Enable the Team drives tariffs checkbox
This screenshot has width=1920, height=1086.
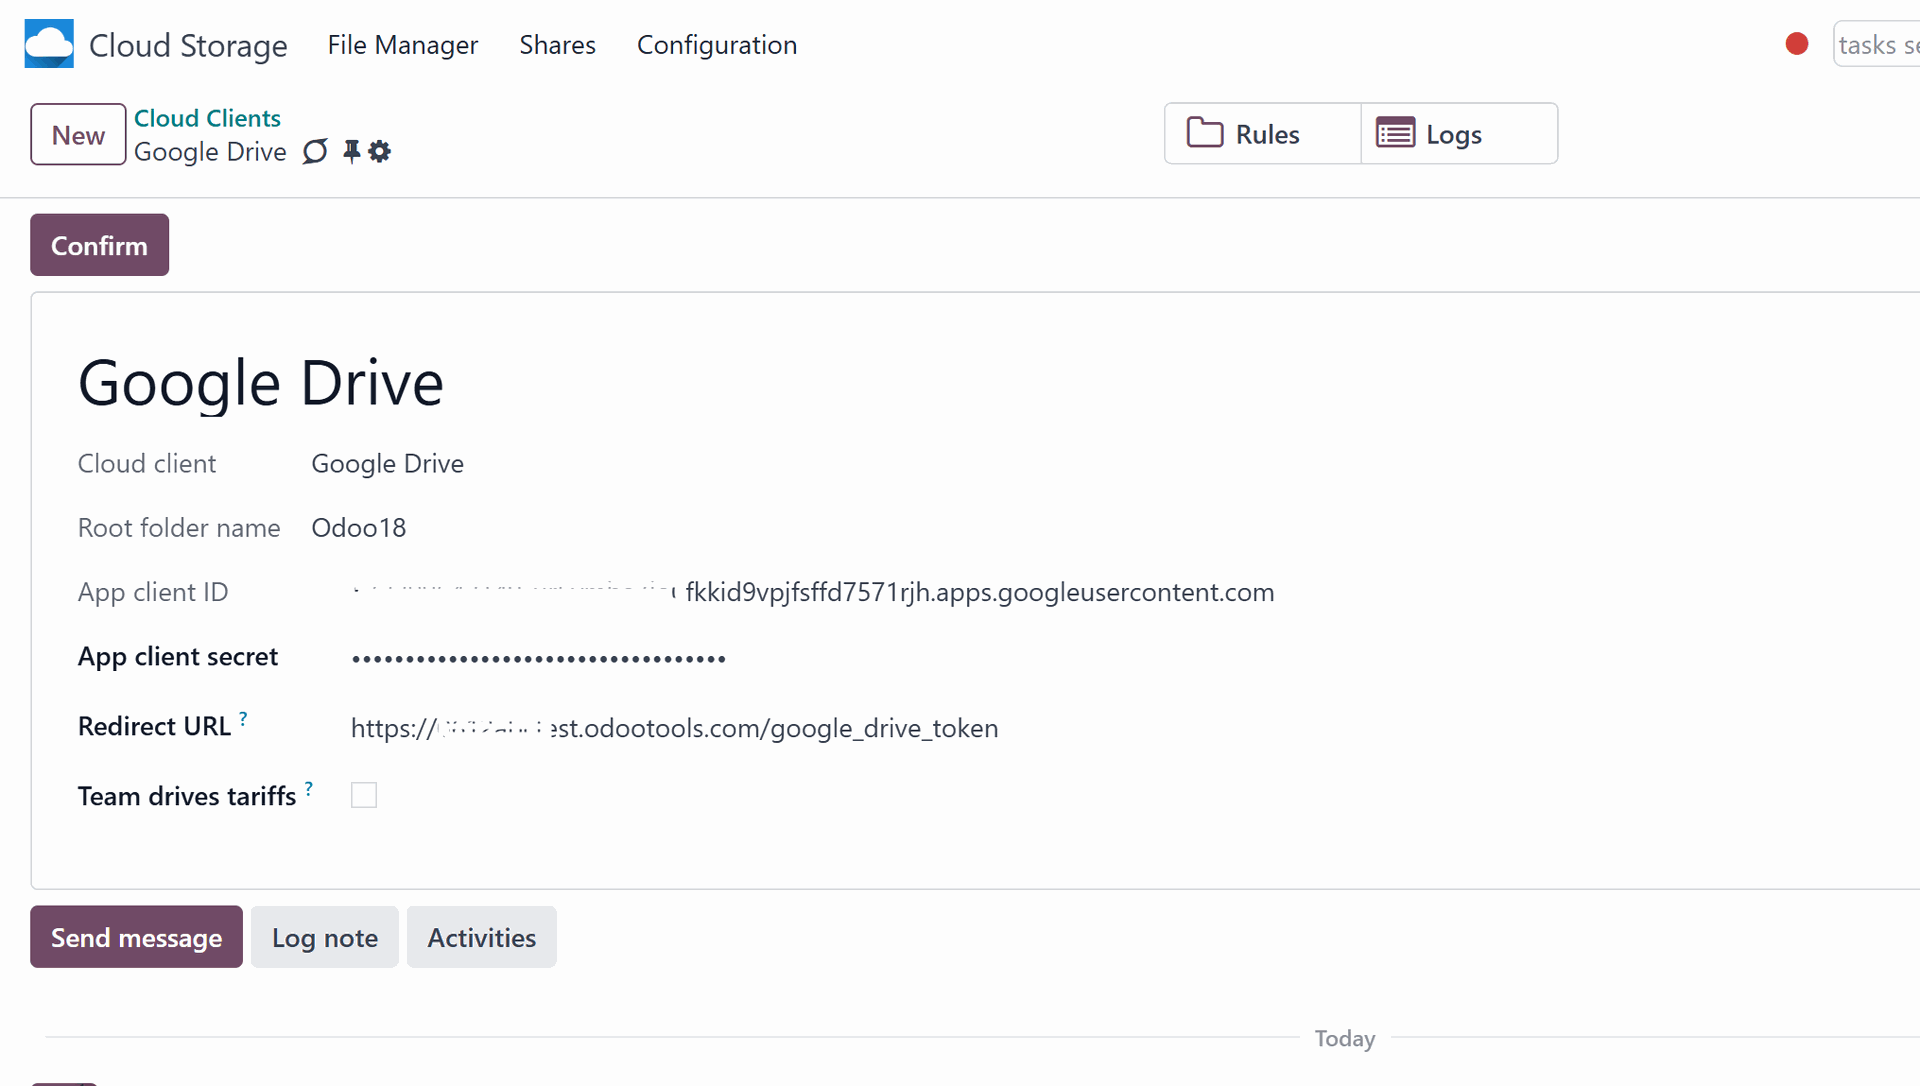[x=364, y=795]
